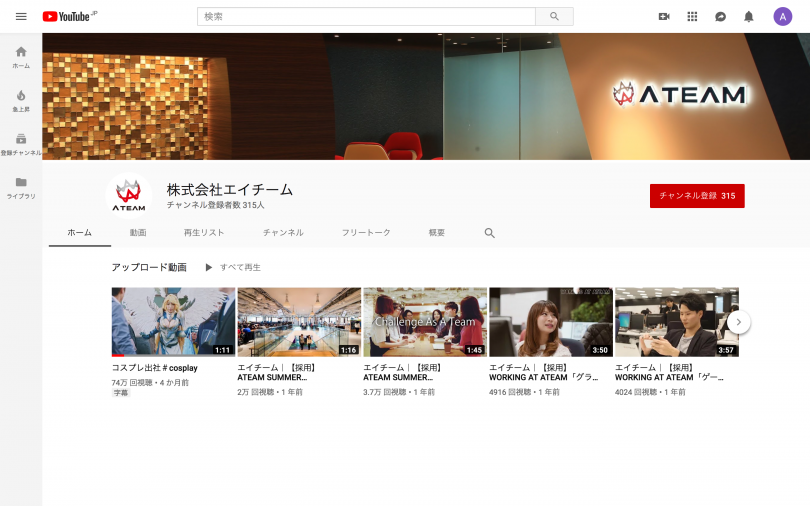Switch to the 動画 tab
This screenshot has height=506, width=810.
coord(138,233)
